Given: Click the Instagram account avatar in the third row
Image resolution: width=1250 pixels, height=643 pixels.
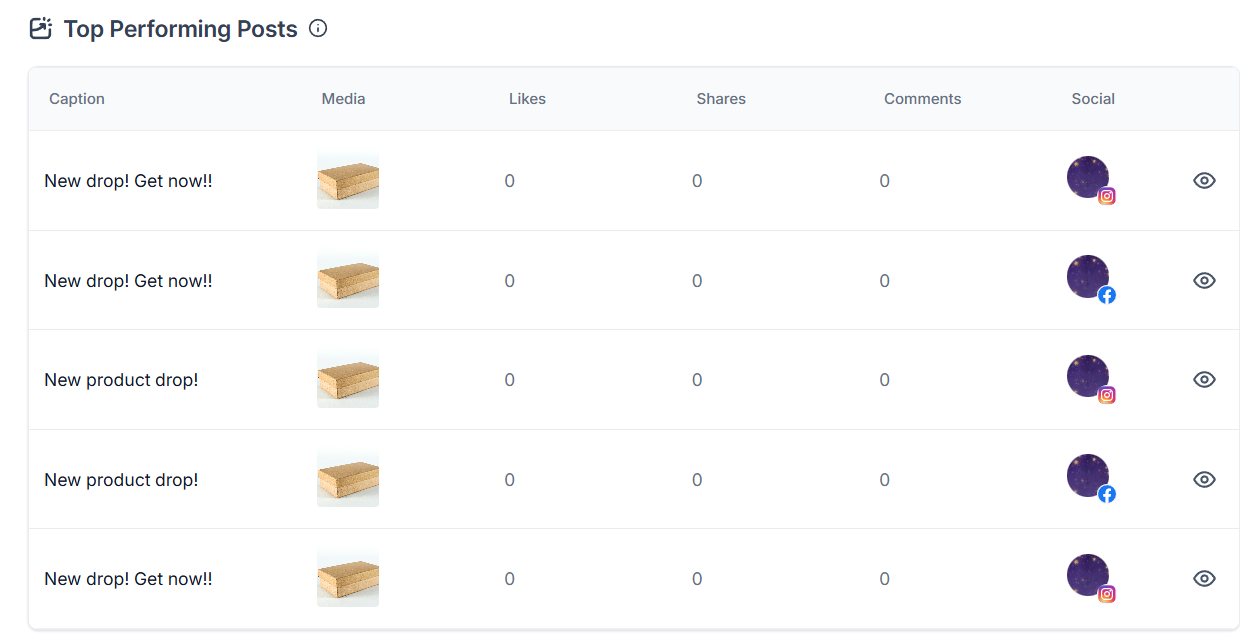Looking at the screenshot, I should click(x=1088, y=377).
